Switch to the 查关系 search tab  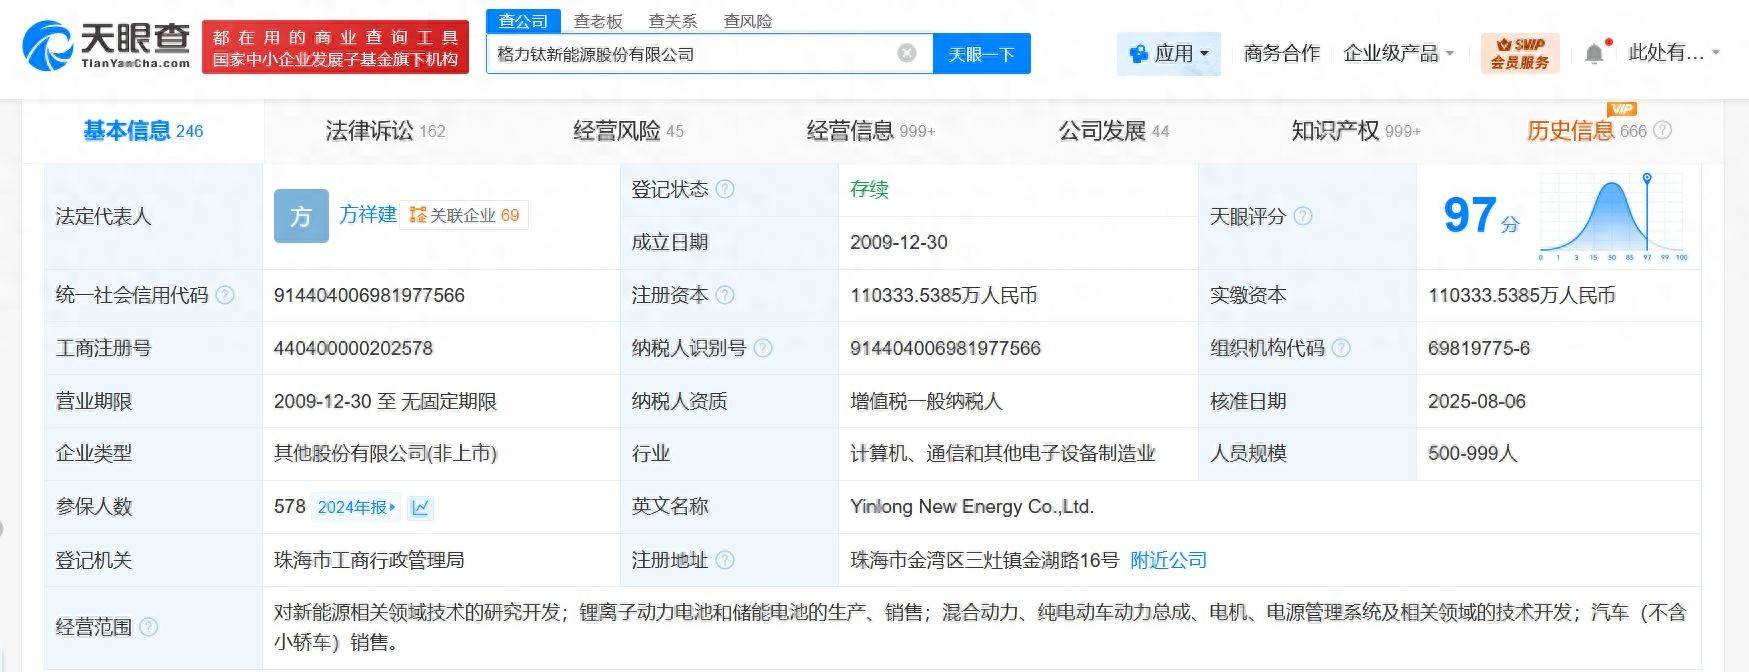coord(673,21)
